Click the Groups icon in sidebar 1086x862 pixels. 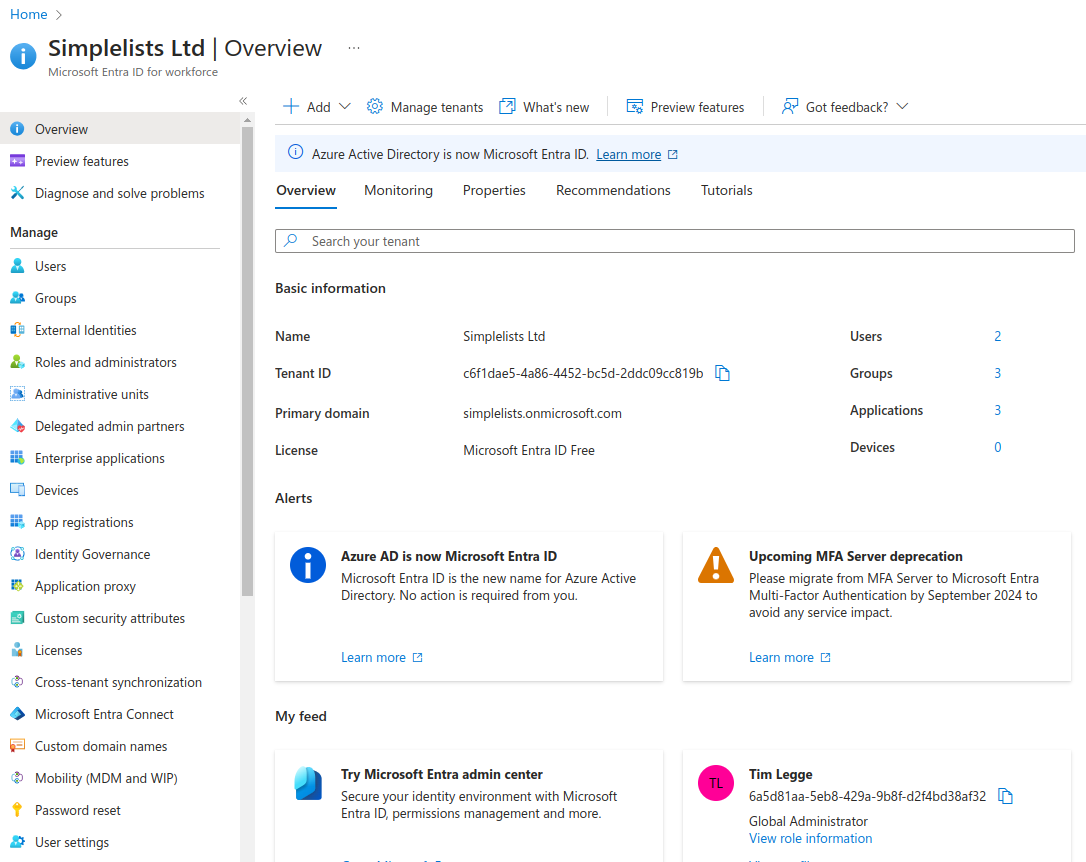coord(17,298)
